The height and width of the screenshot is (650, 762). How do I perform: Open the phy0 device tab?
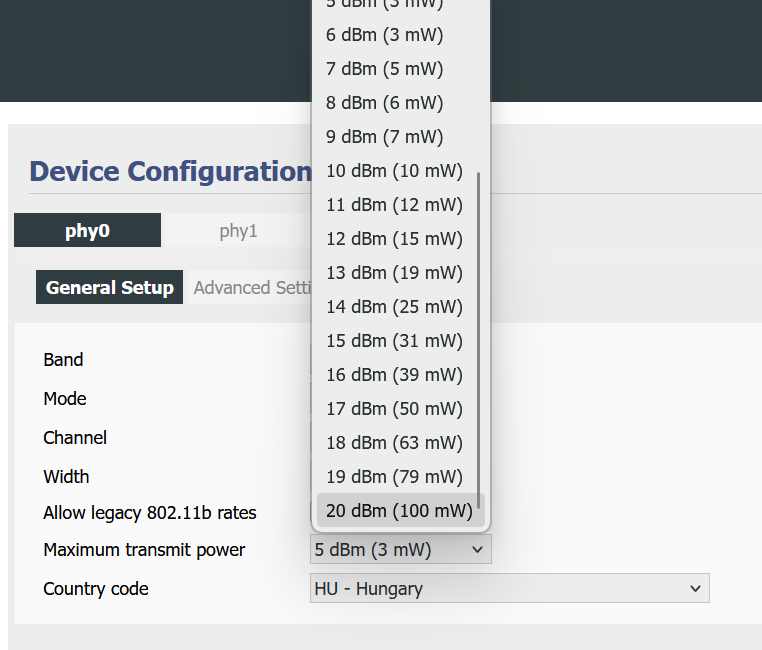(87, 231)
